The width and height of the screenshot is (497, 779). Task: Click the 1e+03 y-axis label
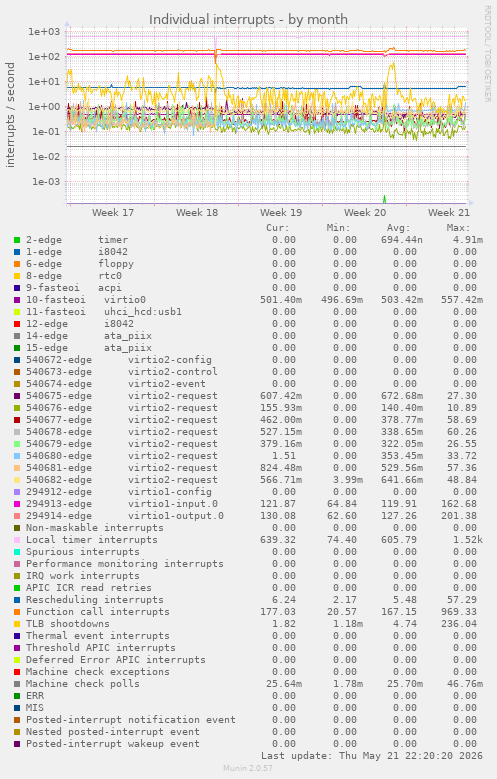[44, 32]
